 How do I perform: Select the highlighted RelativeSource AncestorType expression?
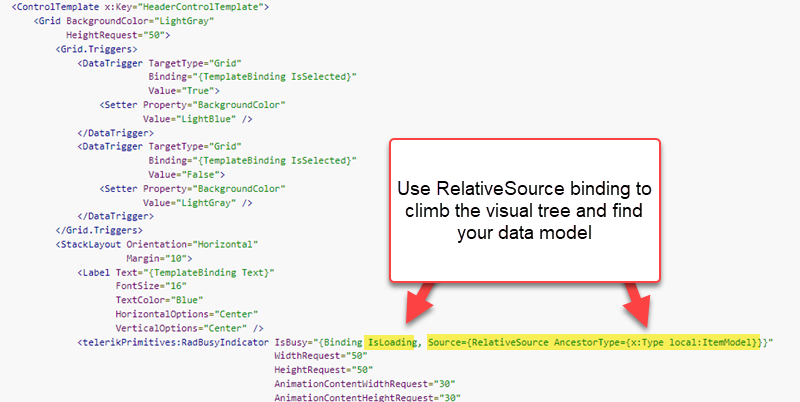click(593, 341)
